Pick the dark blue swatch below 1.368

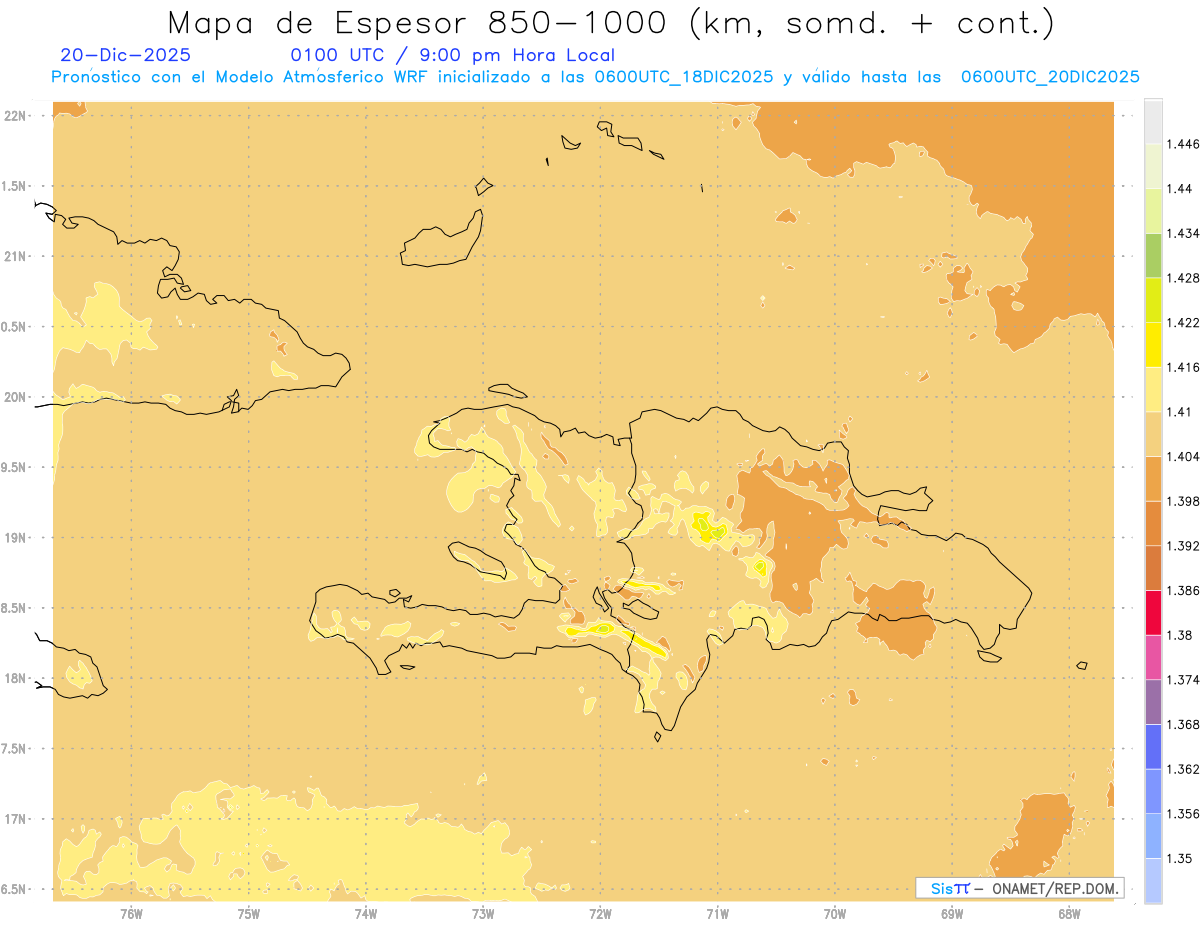coord(1153,746)
